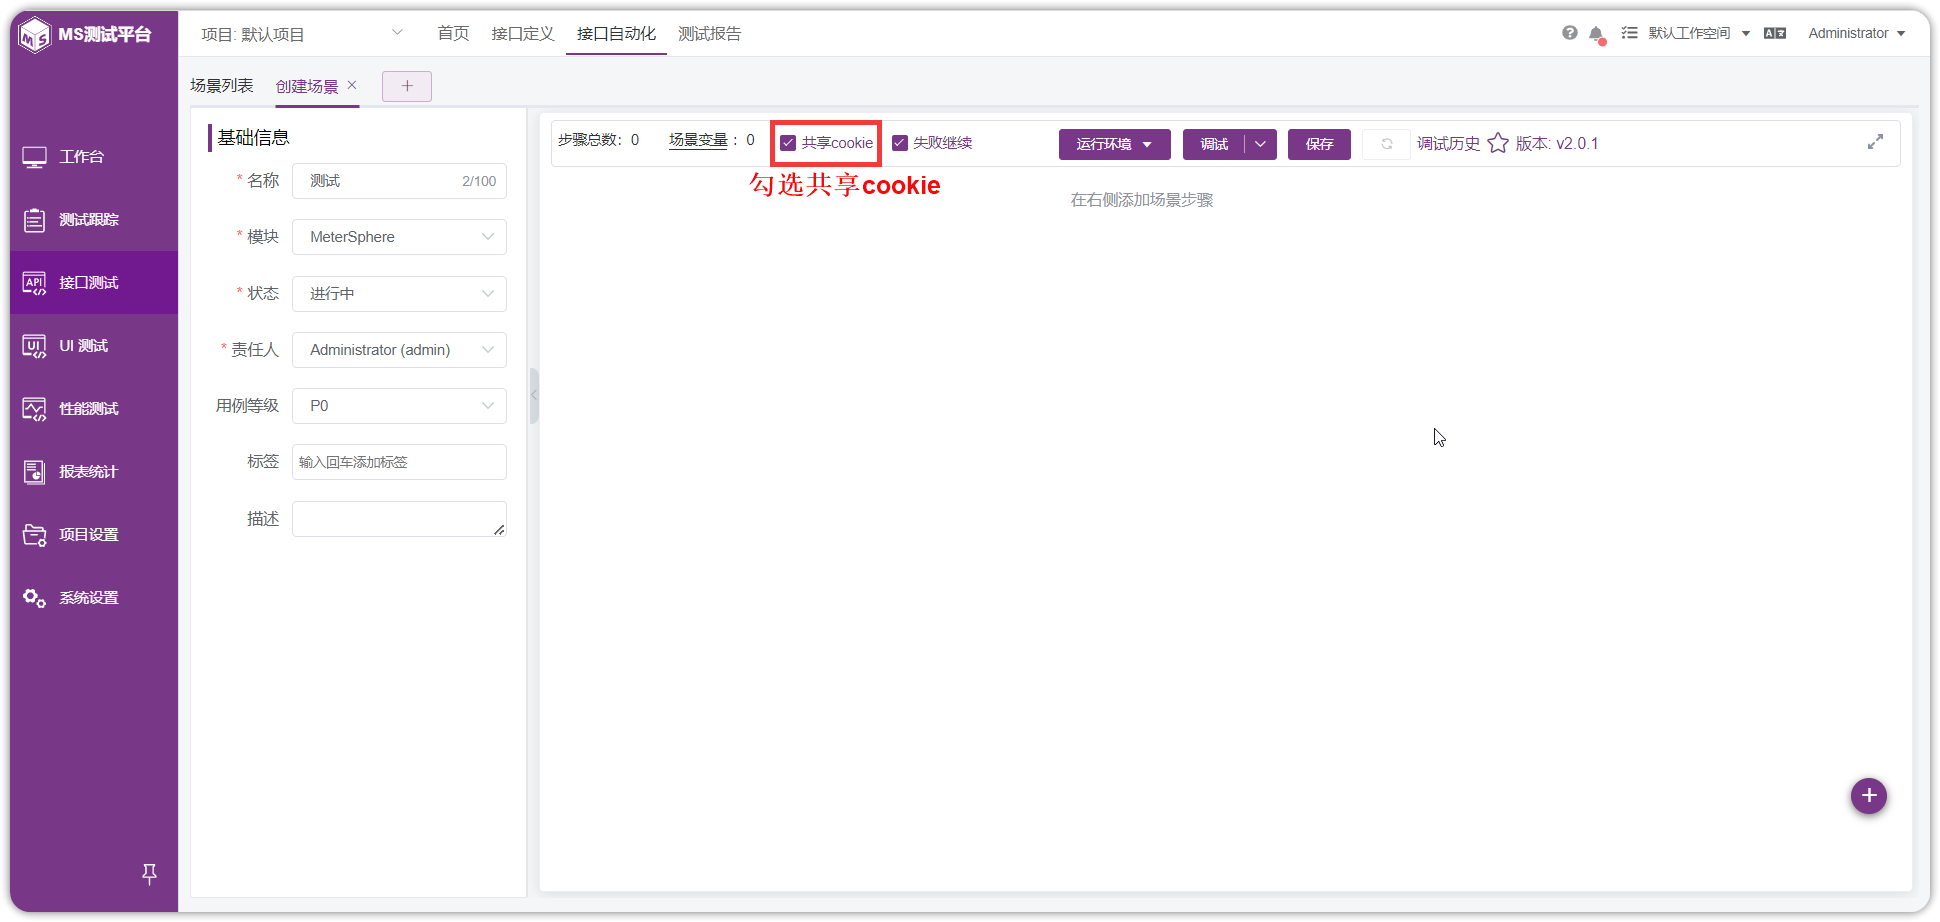Image resolution: width=1940 pixels, height=922 pixels.
Task: Click the 调试 debug button
Action: point(1214,144)
